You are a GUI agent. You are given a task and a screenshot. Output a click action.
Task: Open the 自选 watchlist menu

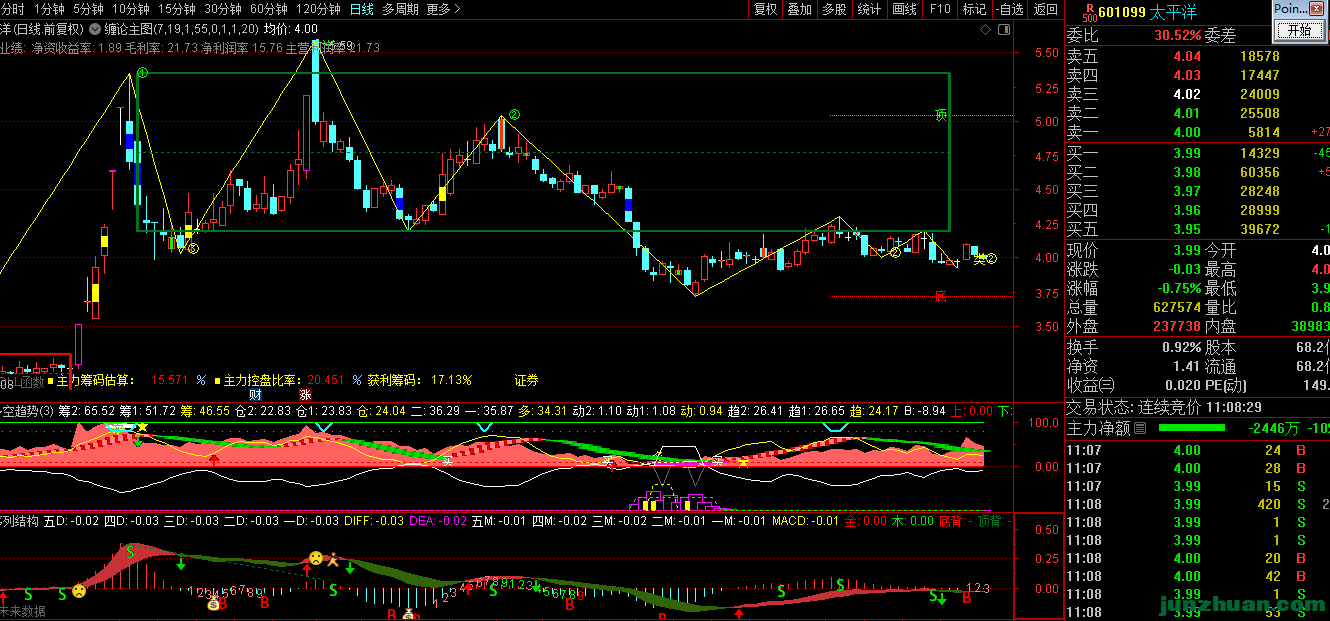[x=1011, y=9]
